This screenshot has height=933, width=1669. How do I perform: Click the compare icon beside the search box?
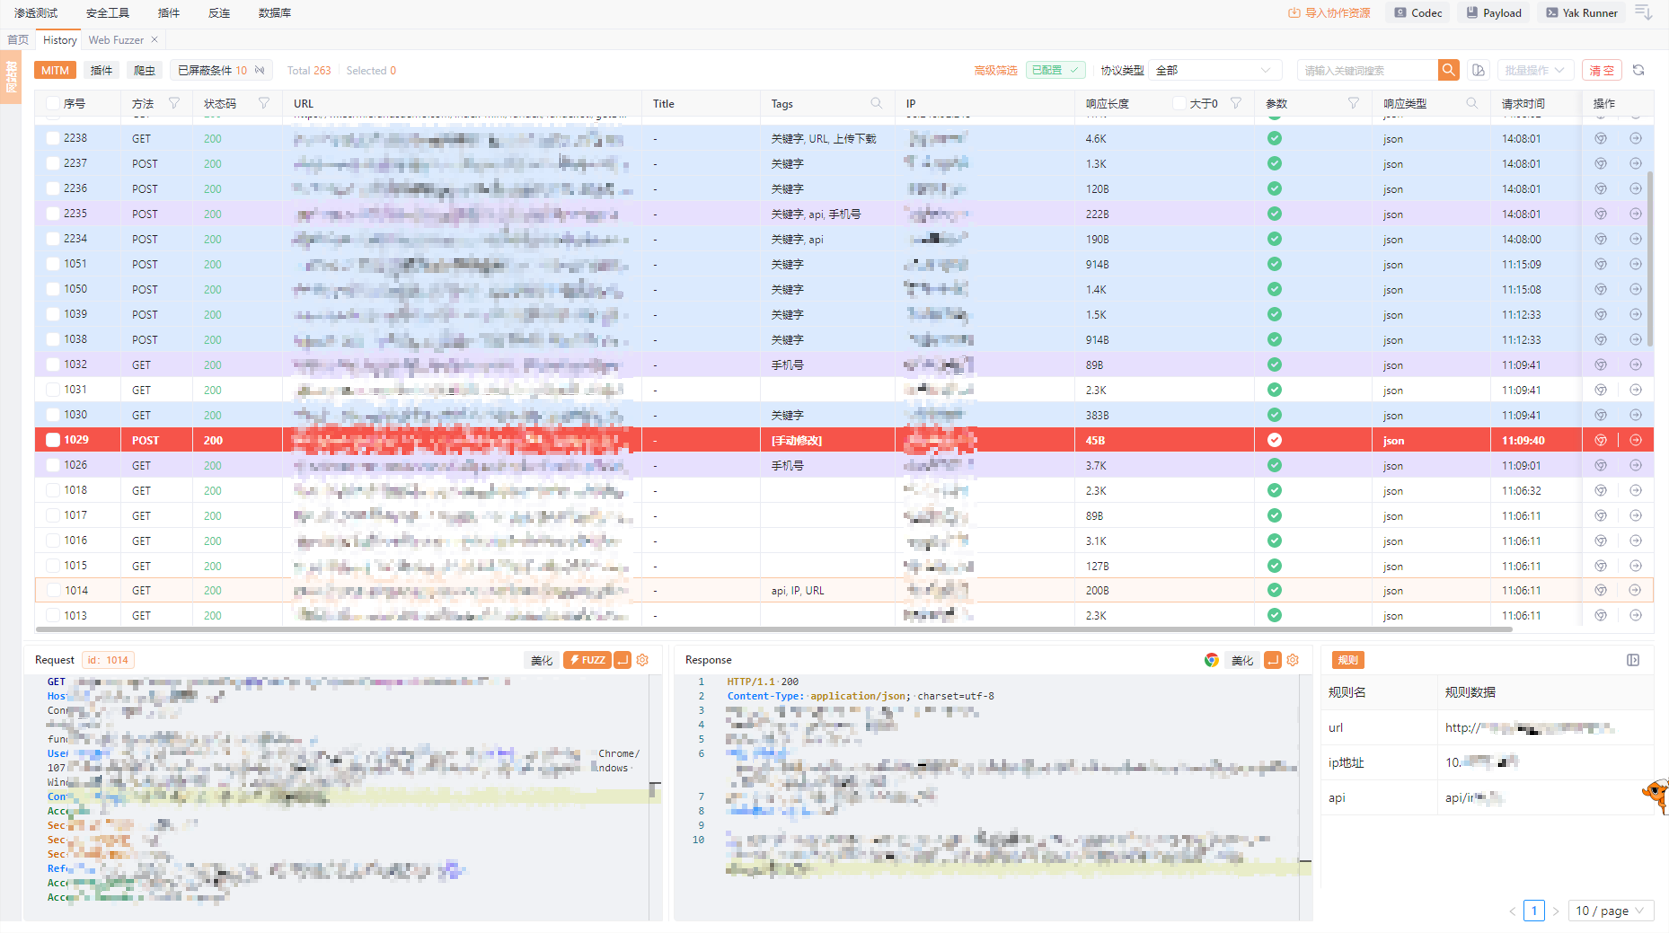[x=1478, y=70]
